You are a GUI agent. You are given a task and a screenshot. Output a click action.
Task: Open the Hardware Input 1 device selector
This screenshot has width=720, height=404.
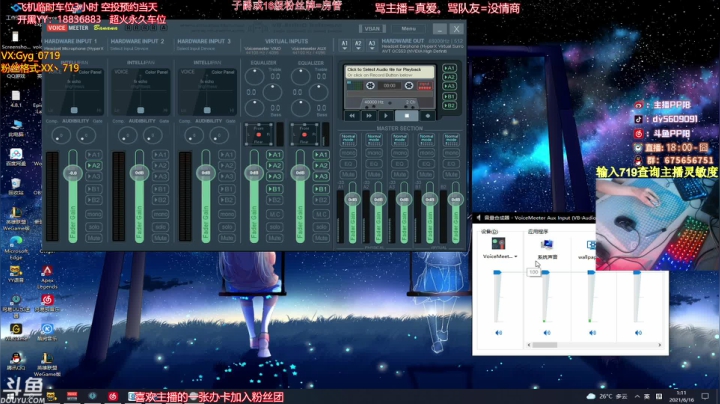pyautogui.click(x=73, y=48)
